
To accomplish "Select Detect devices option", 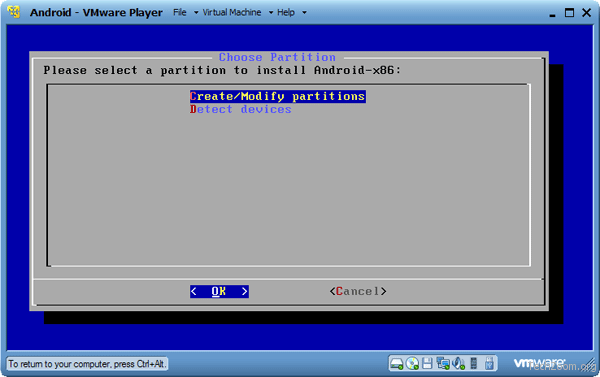I will tap(241, 109).
